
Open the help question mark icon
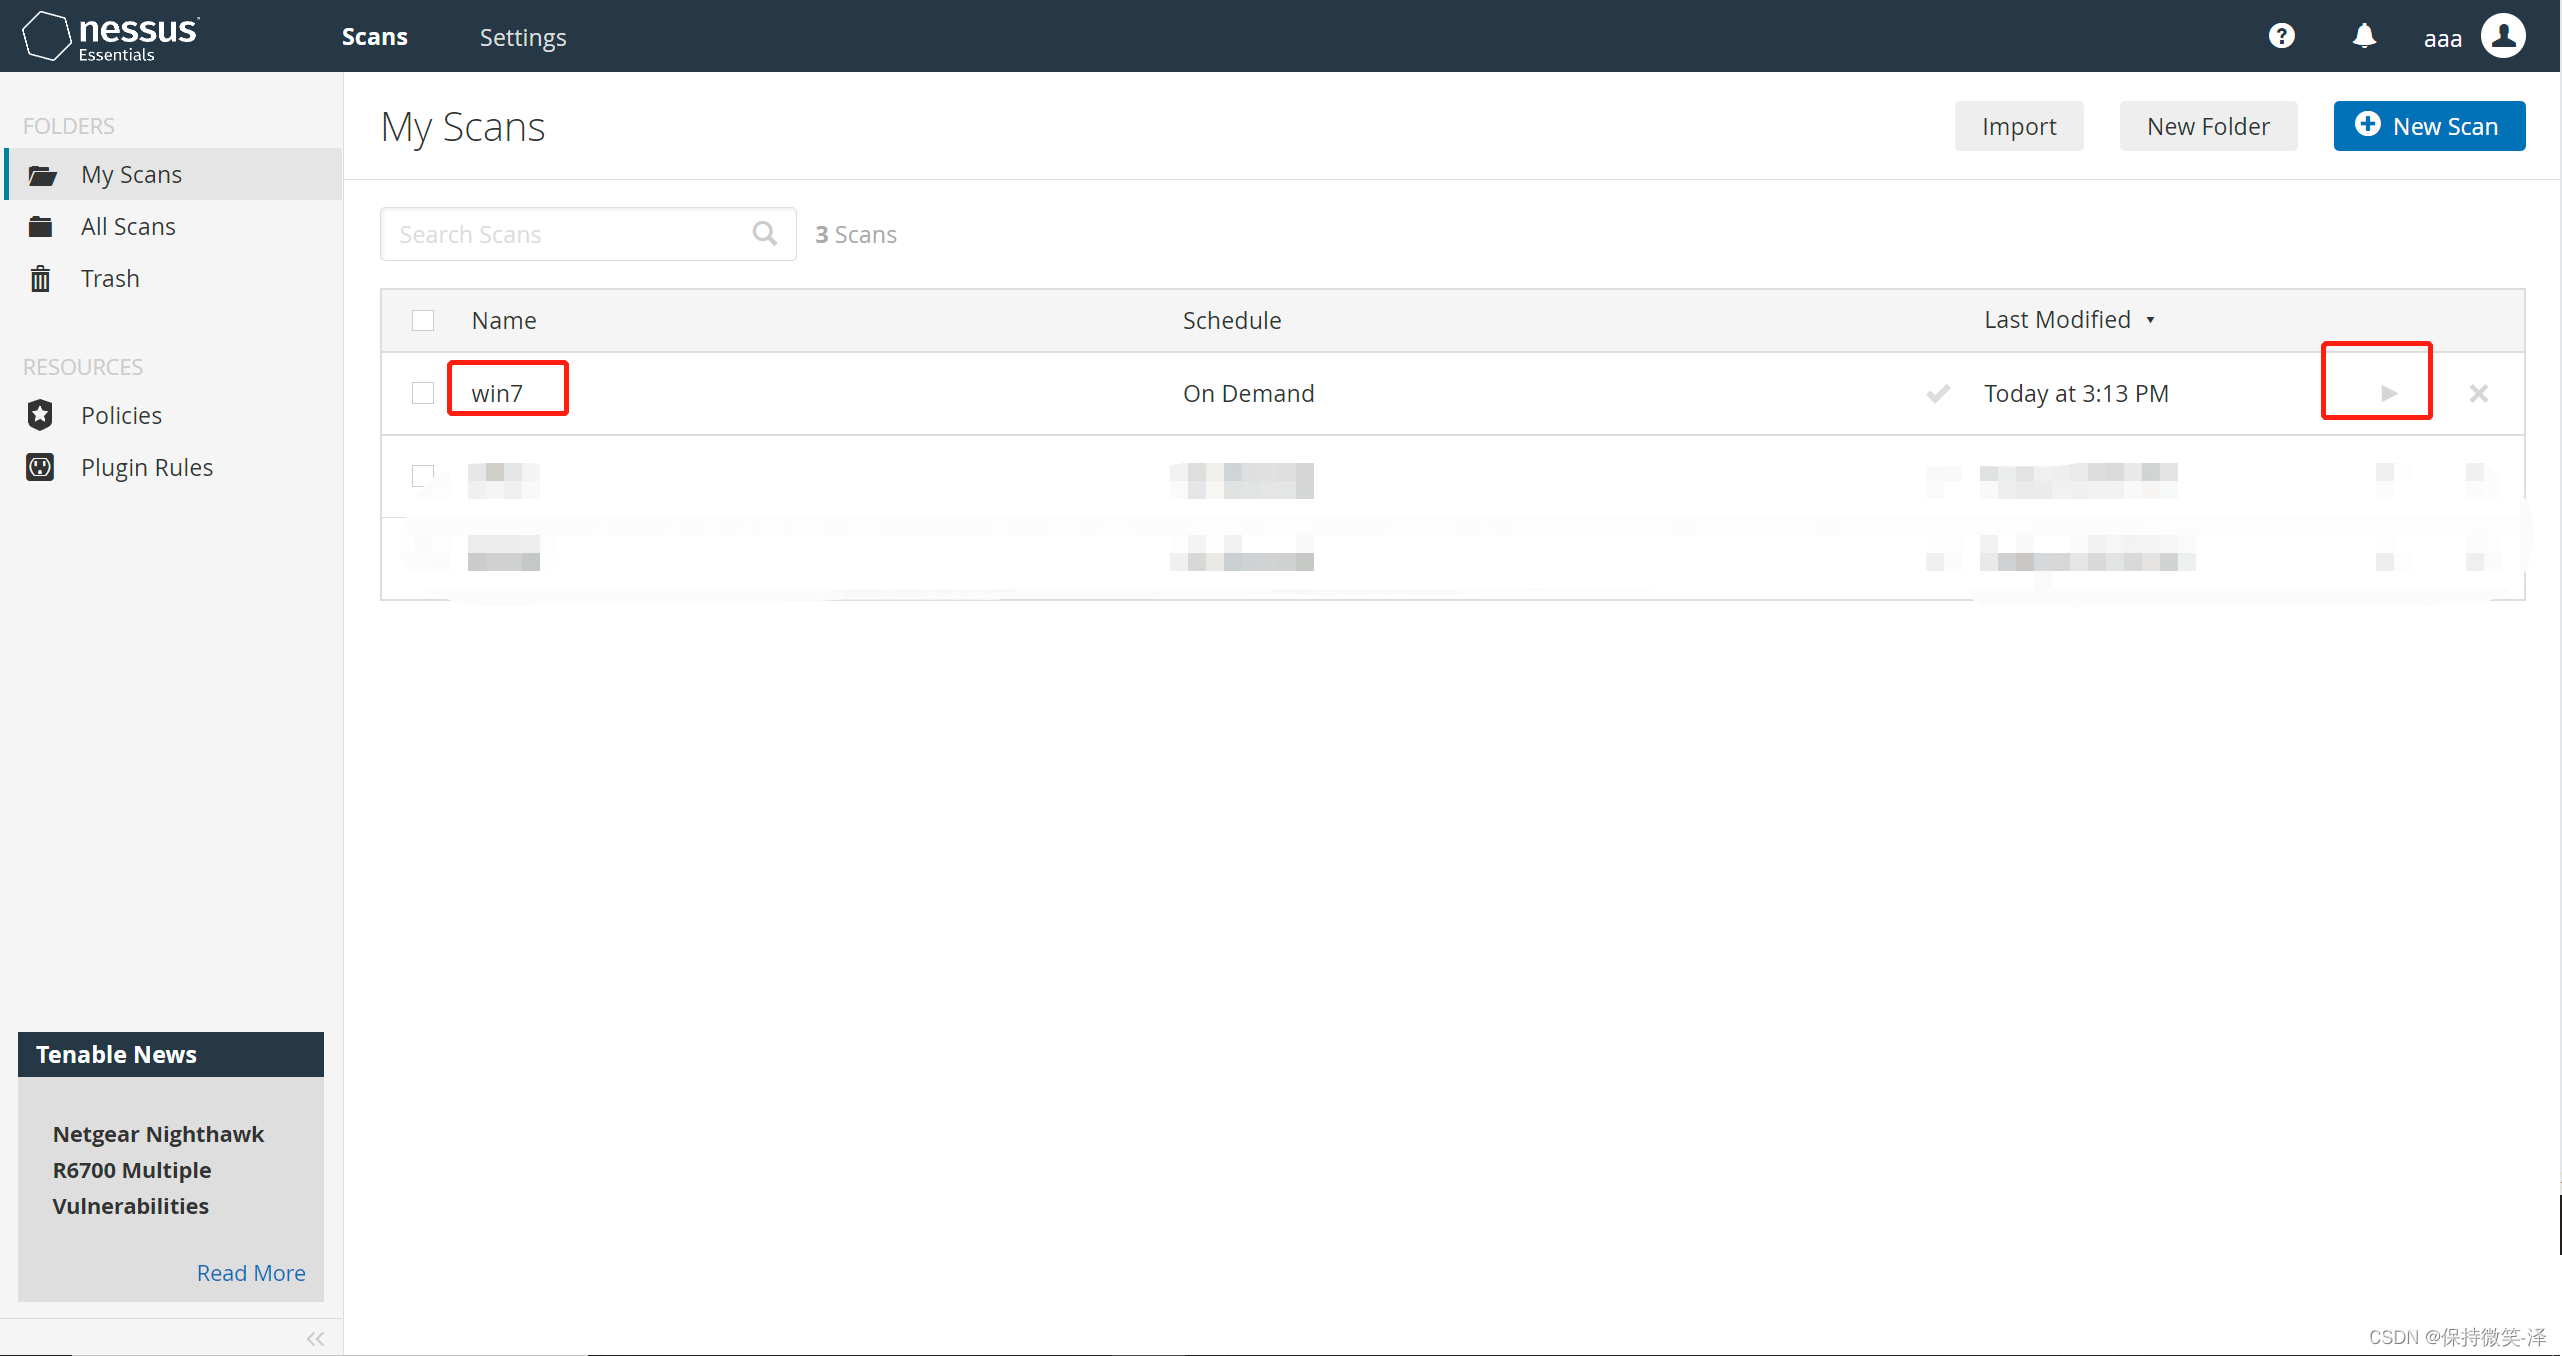2281,36
